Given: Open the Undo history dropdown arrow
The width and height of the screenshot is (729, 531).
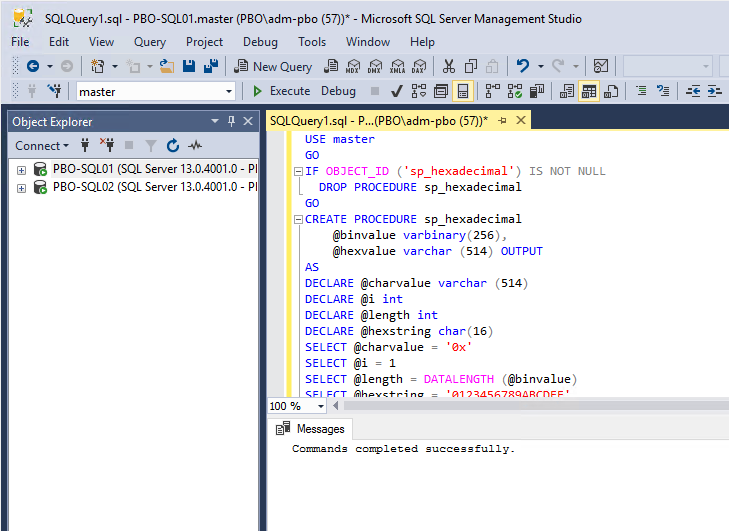Looking at the screenshot, I should pos(541,66).
